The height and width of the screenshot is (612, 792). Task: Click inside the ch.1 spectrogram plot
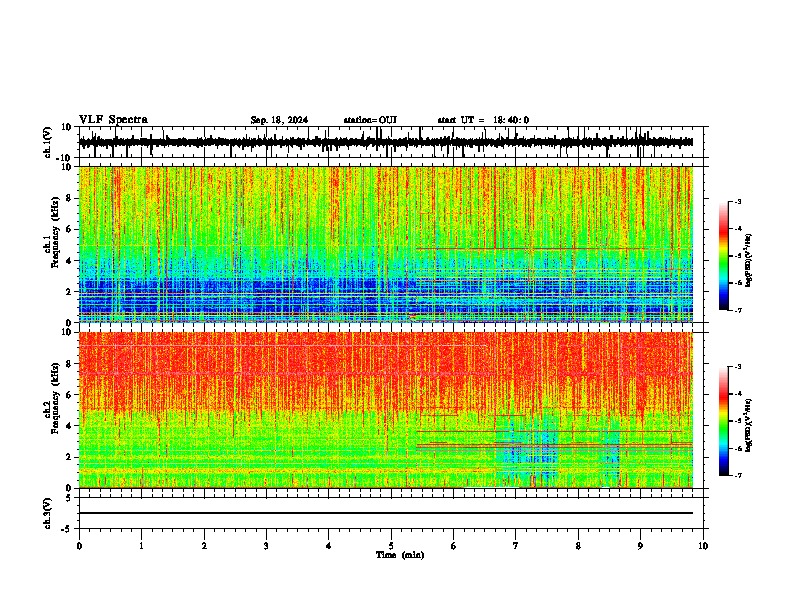[386, 244]
